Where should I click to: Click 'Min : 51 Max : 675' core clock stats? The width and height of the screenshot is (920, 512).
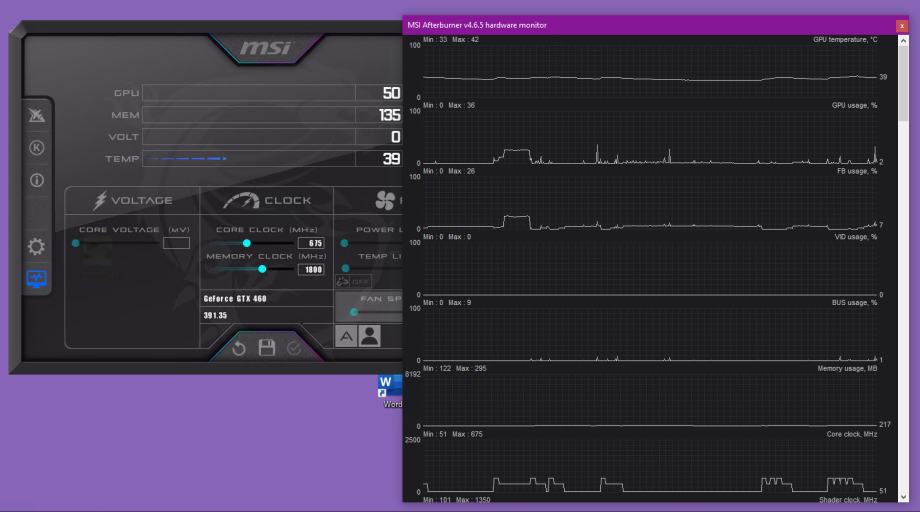coord(452,434)
